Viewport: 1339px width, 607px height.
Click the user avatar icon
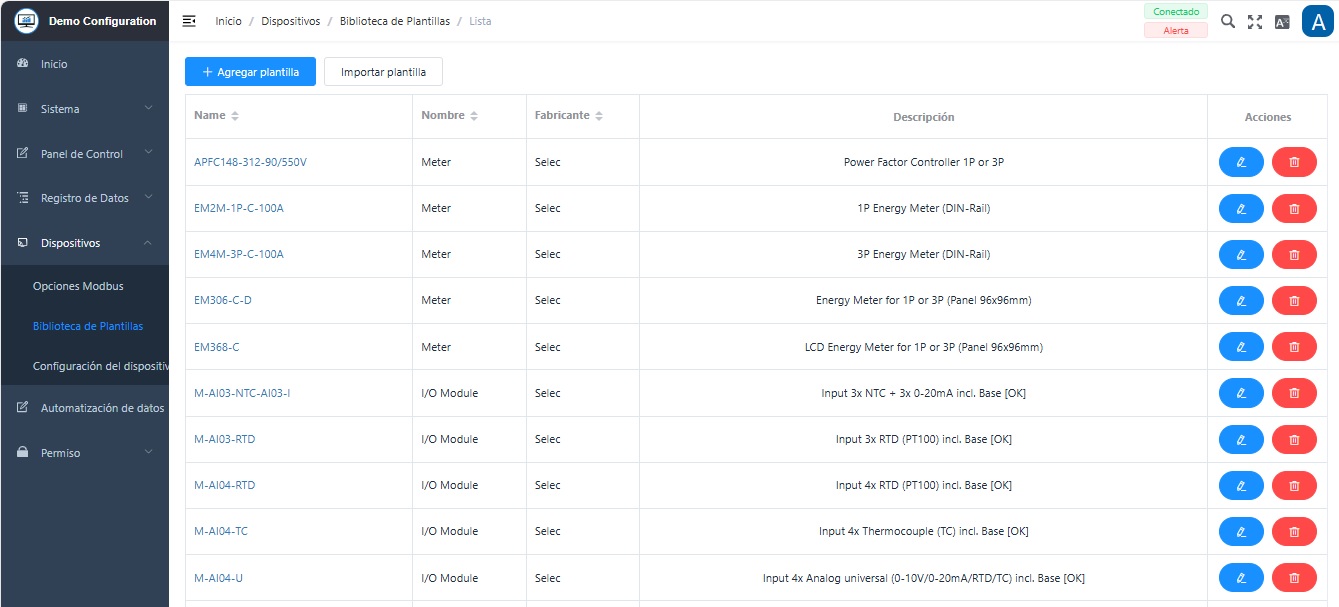pyautogui.click(x=1317, y=21)
